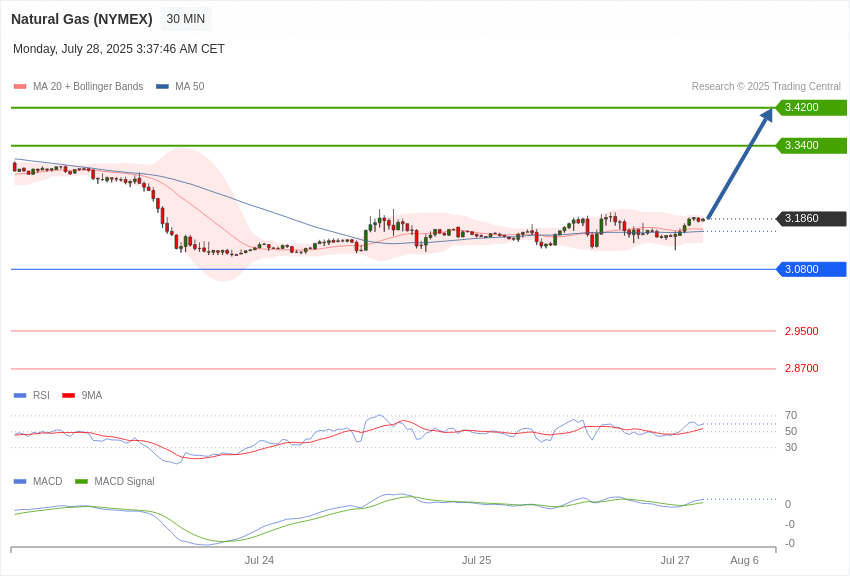
Task: Select the 3.0800 pivot price tag
Action: tap(812, 269)
